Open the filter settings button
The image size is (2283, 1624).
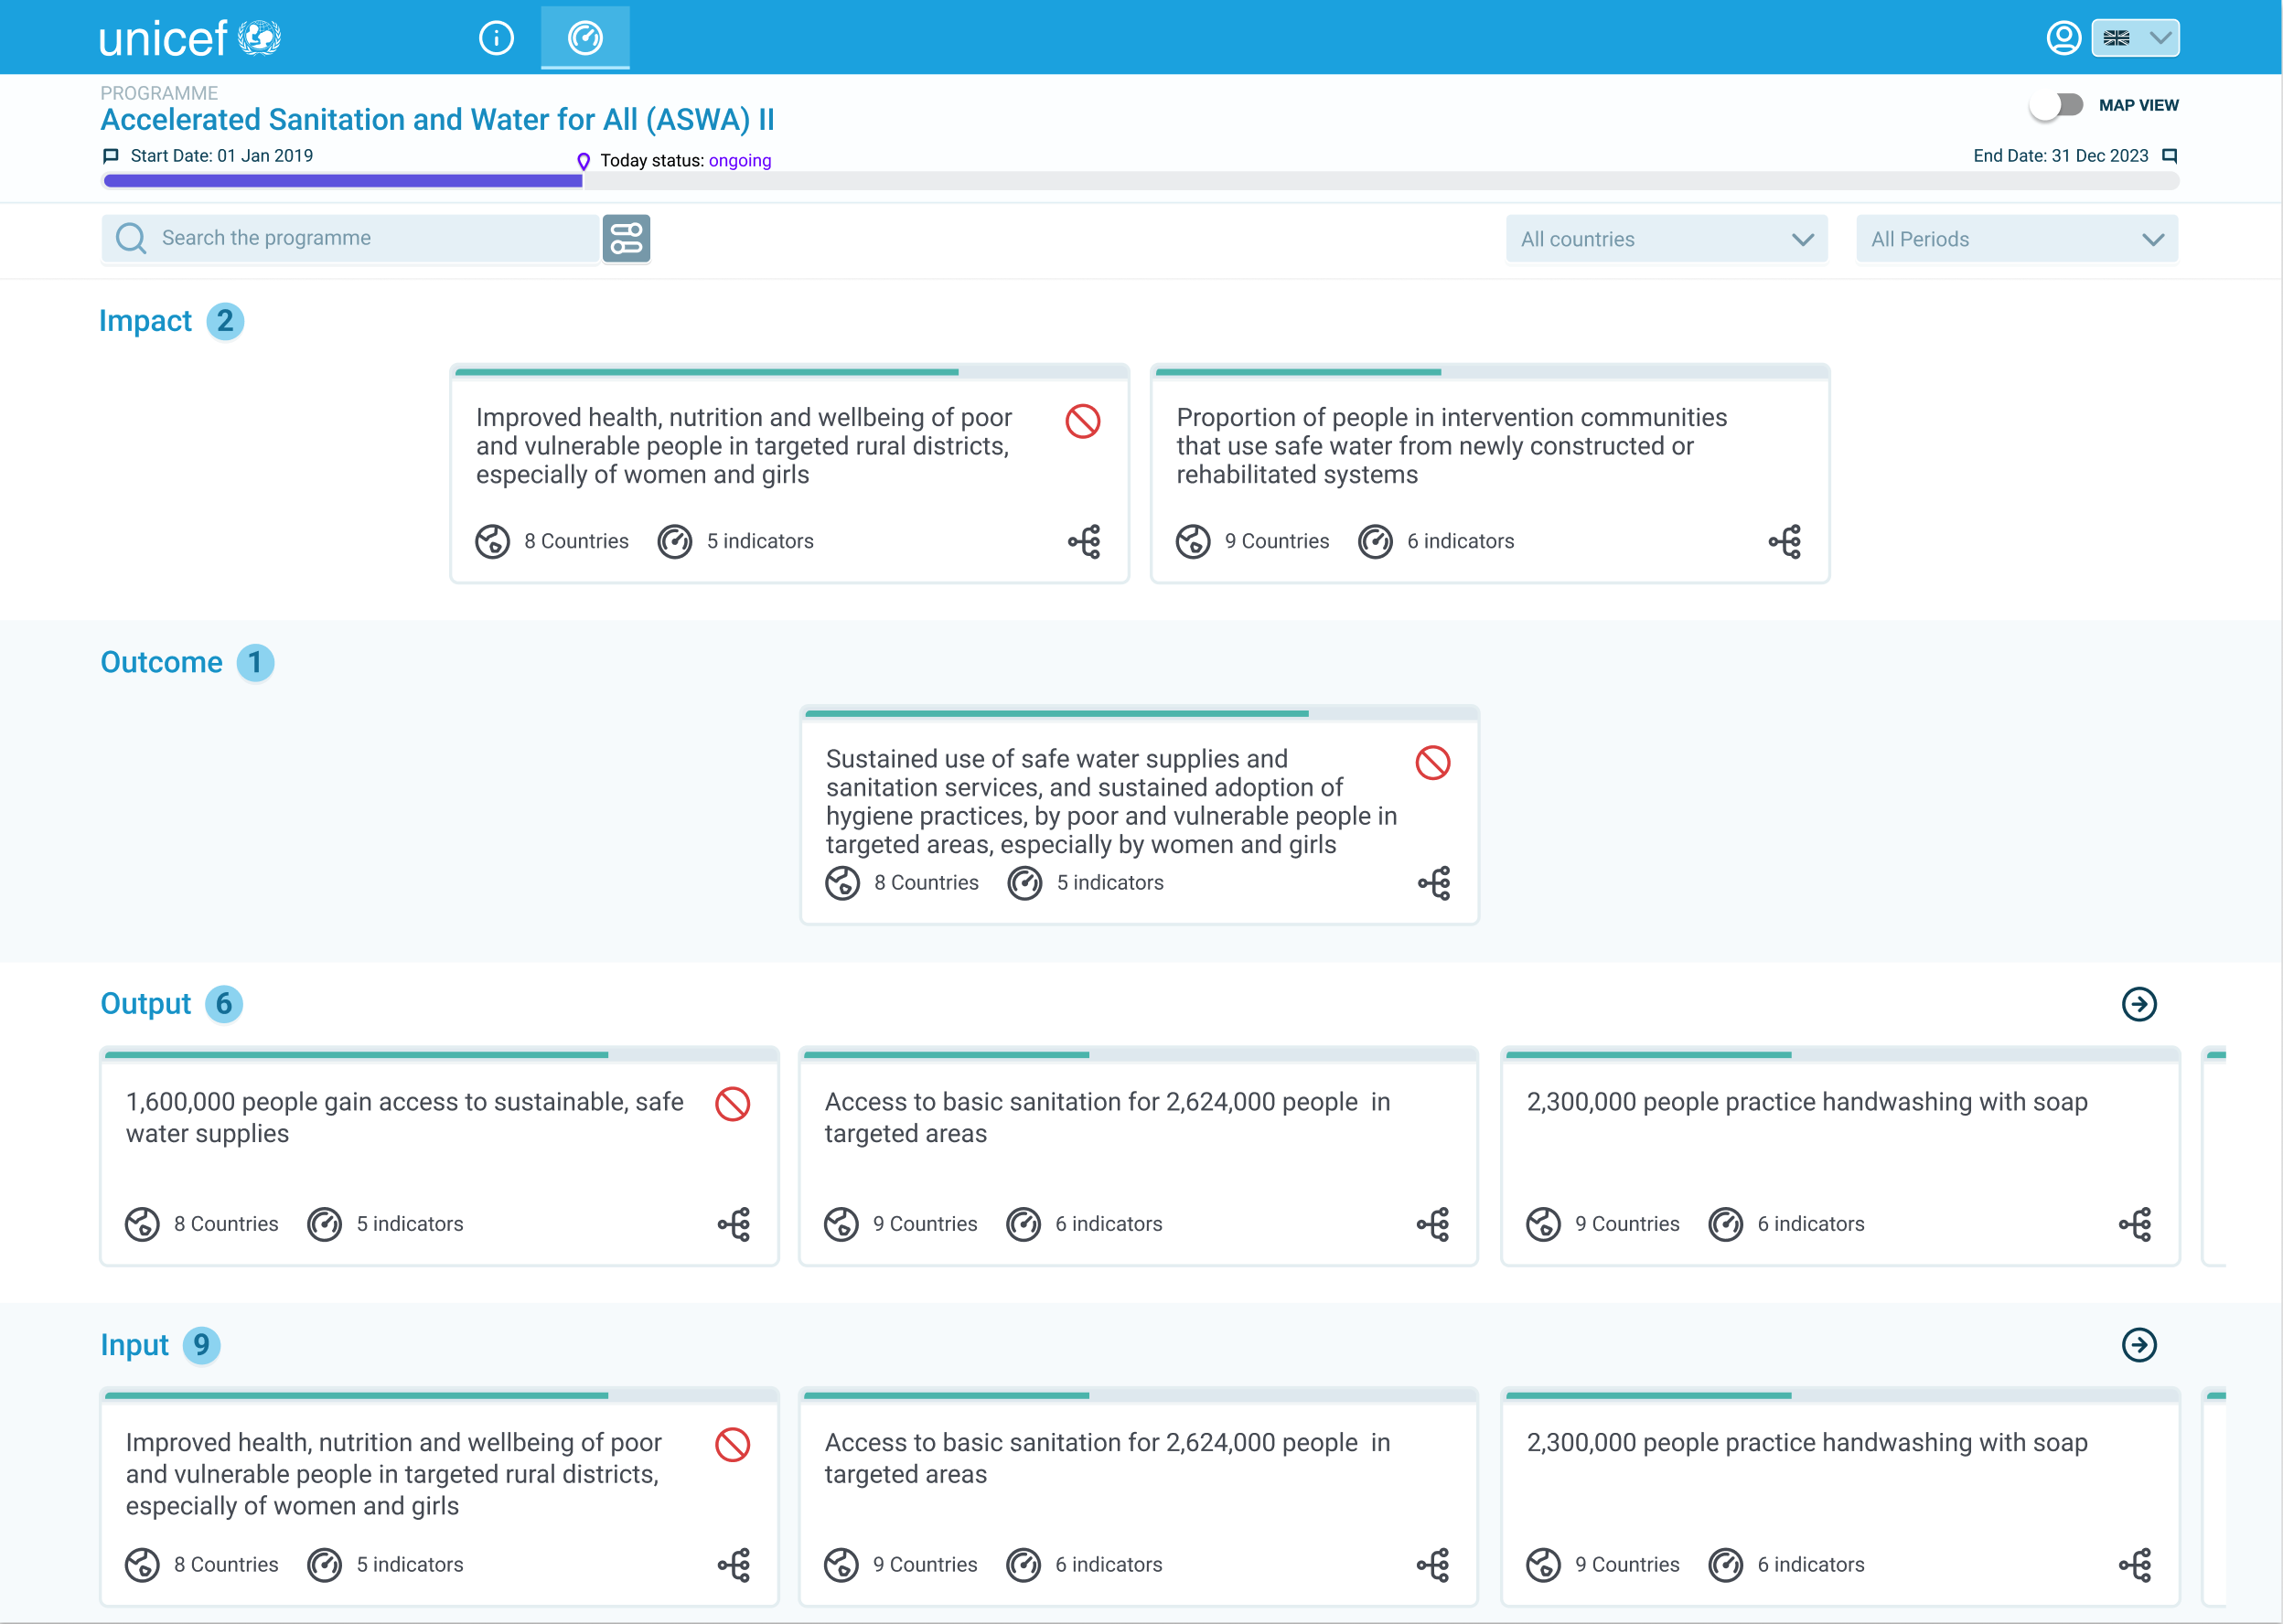point(626,238)
